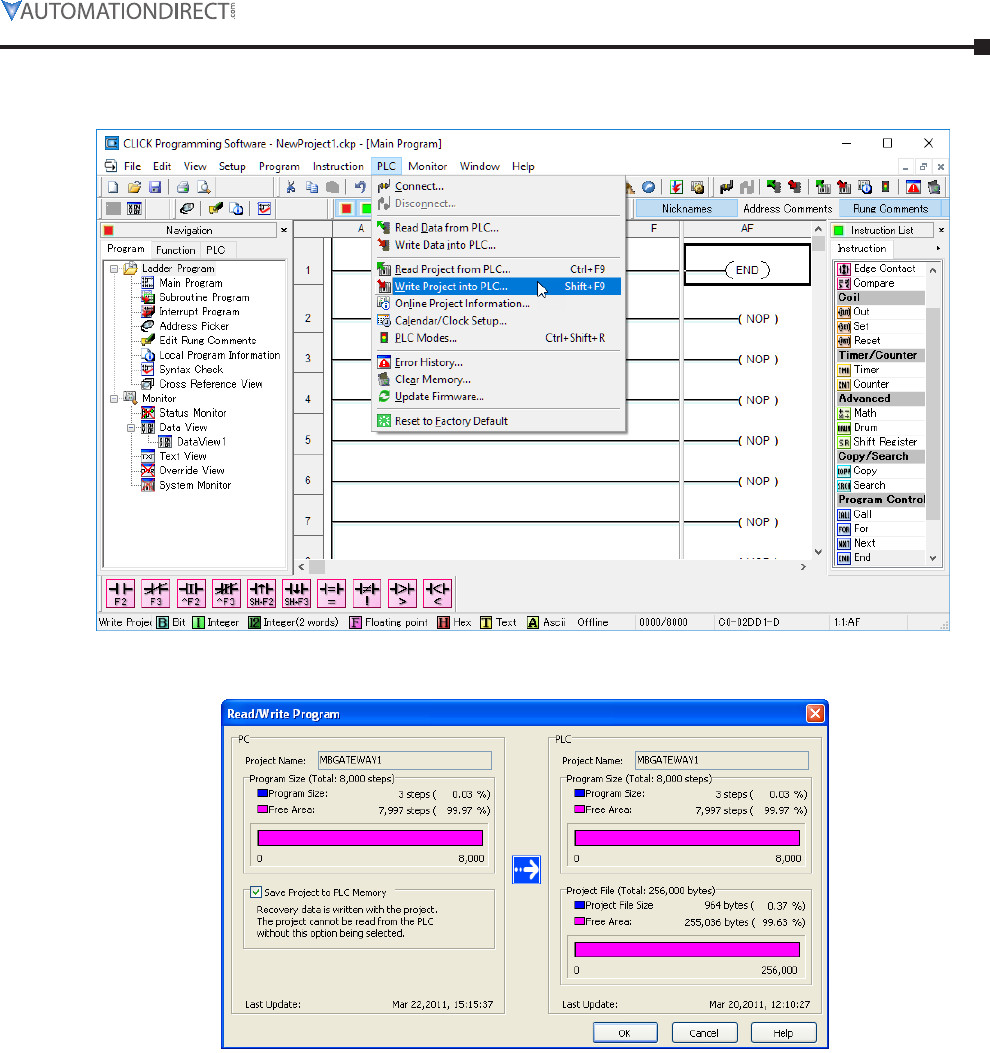Click the ladder editor scroll-up arrow
The height and width of the screenshot is (1053, 990).
pos(818,229)
